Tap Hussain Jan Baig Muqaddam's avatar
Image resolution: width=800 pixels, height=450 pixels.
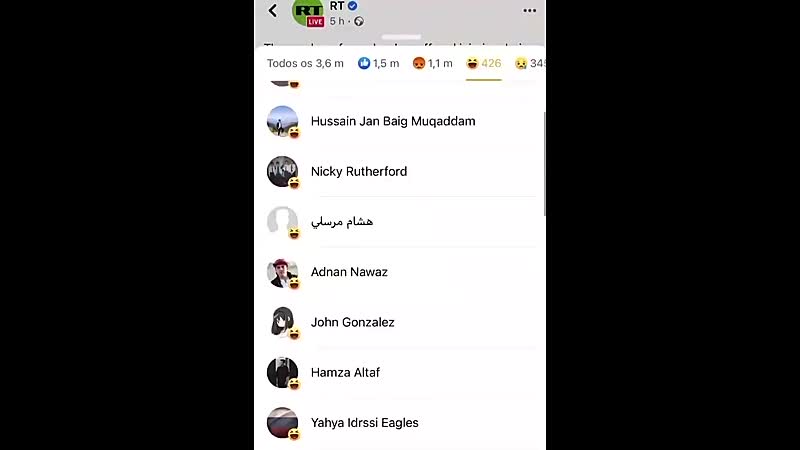pyautogui.click(x=282, y=121)
